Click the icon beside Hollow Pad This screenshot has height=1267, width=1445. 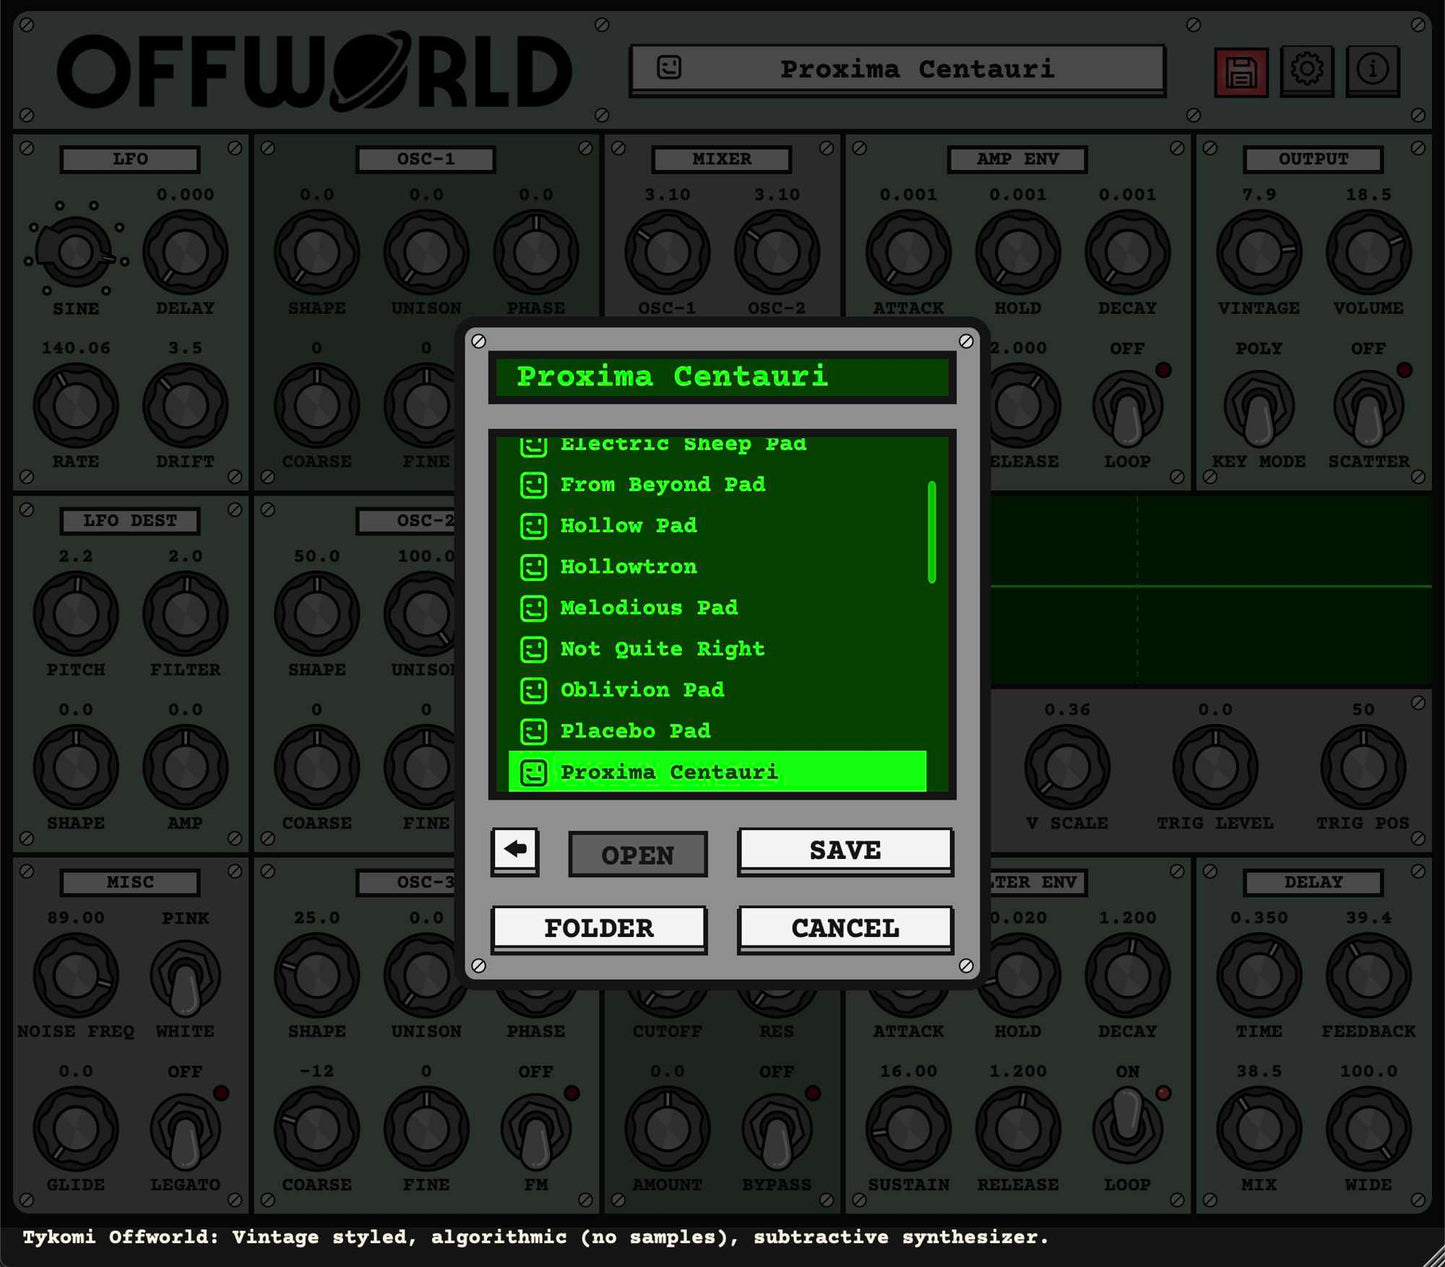(x=534, y=526)
